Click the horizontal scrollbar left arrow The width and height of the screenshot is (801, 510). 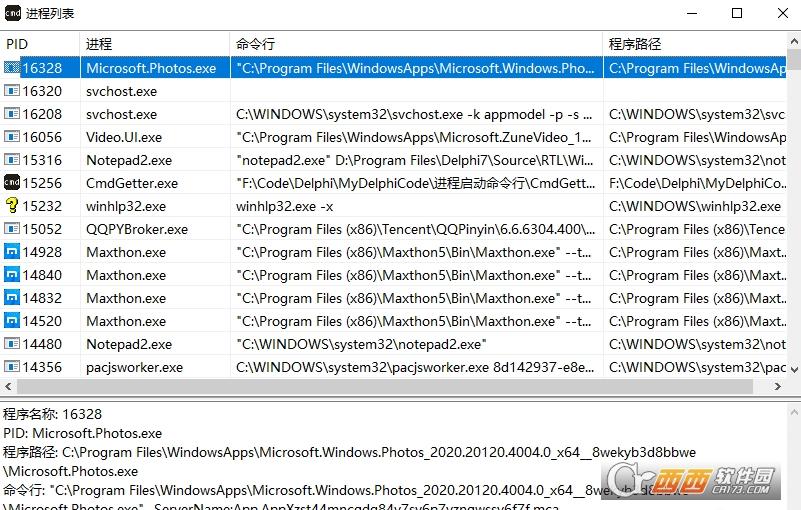(8, 387)
